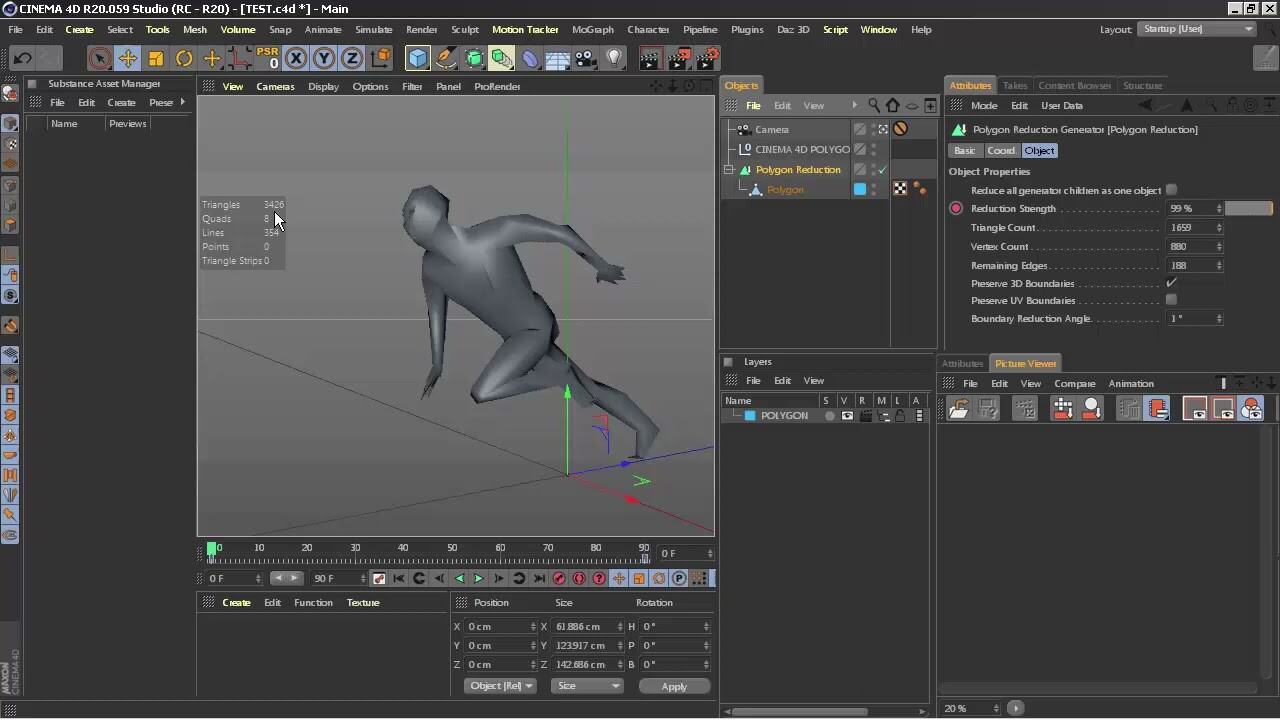
Task: Go to the end of animation
Action: tap(539, 579)
